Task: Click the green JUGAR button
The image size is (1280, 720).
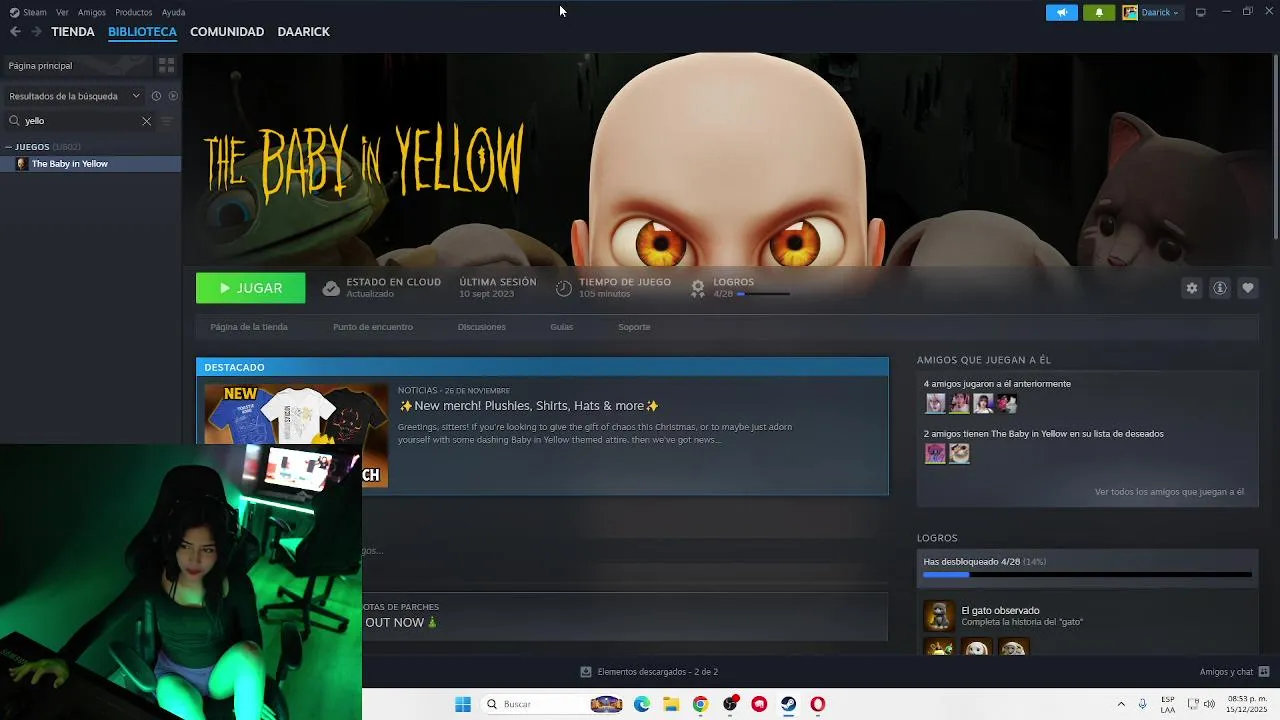Action: (x=251, y=288)
